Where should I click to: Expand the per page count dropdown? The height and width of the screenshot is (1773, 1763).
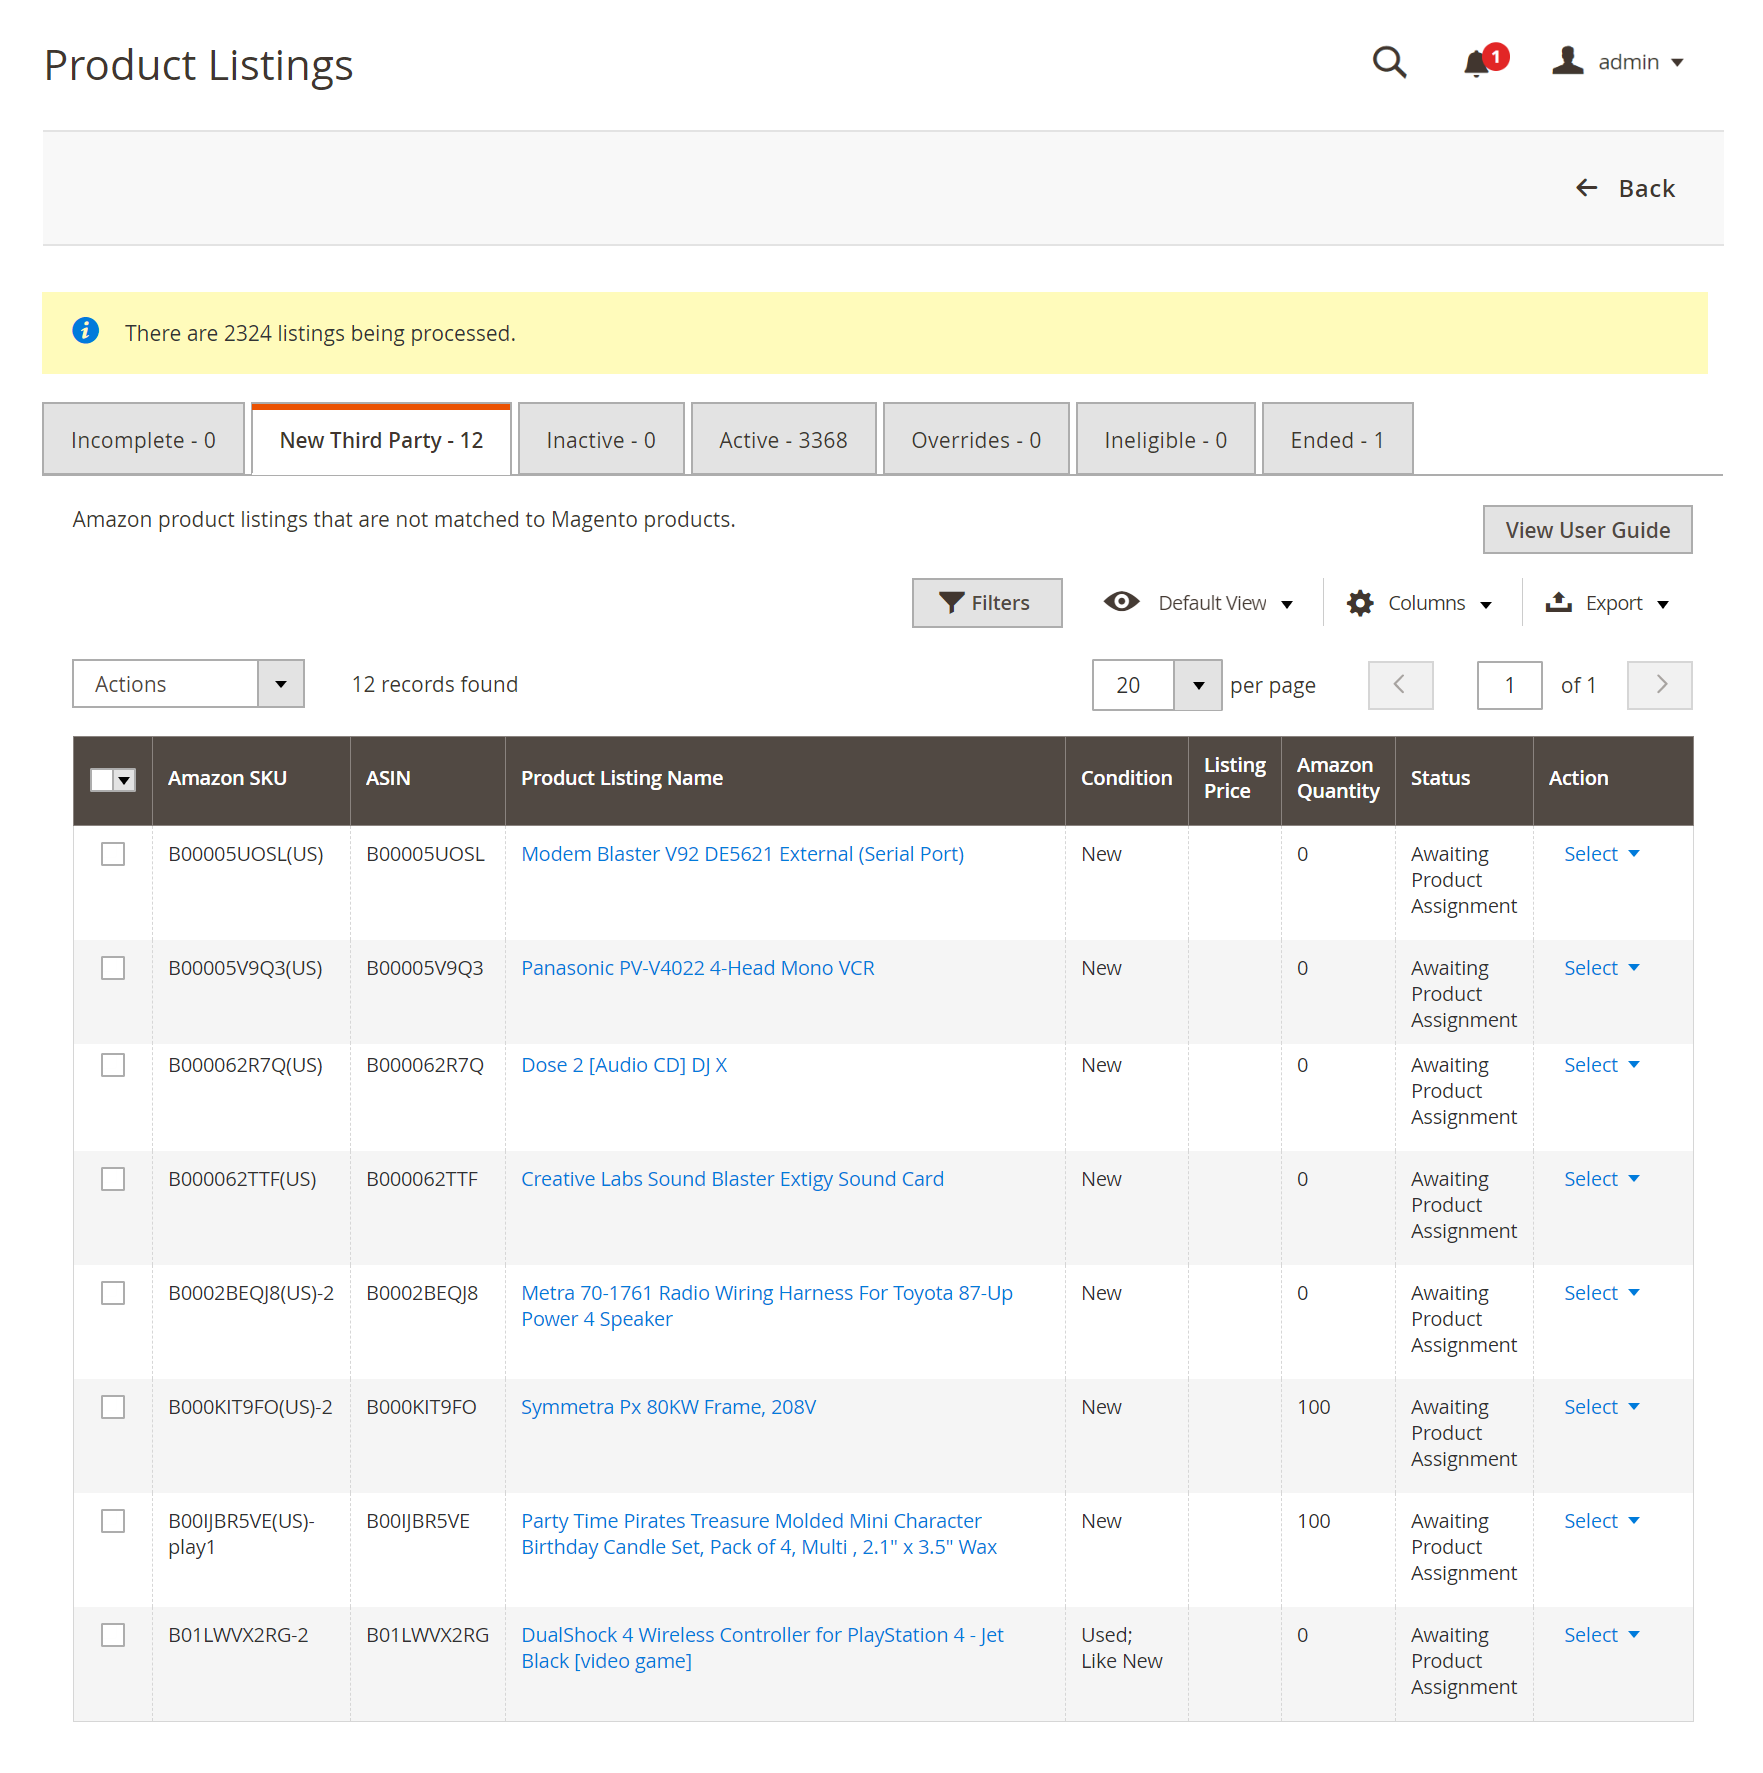click(1197, 685)
